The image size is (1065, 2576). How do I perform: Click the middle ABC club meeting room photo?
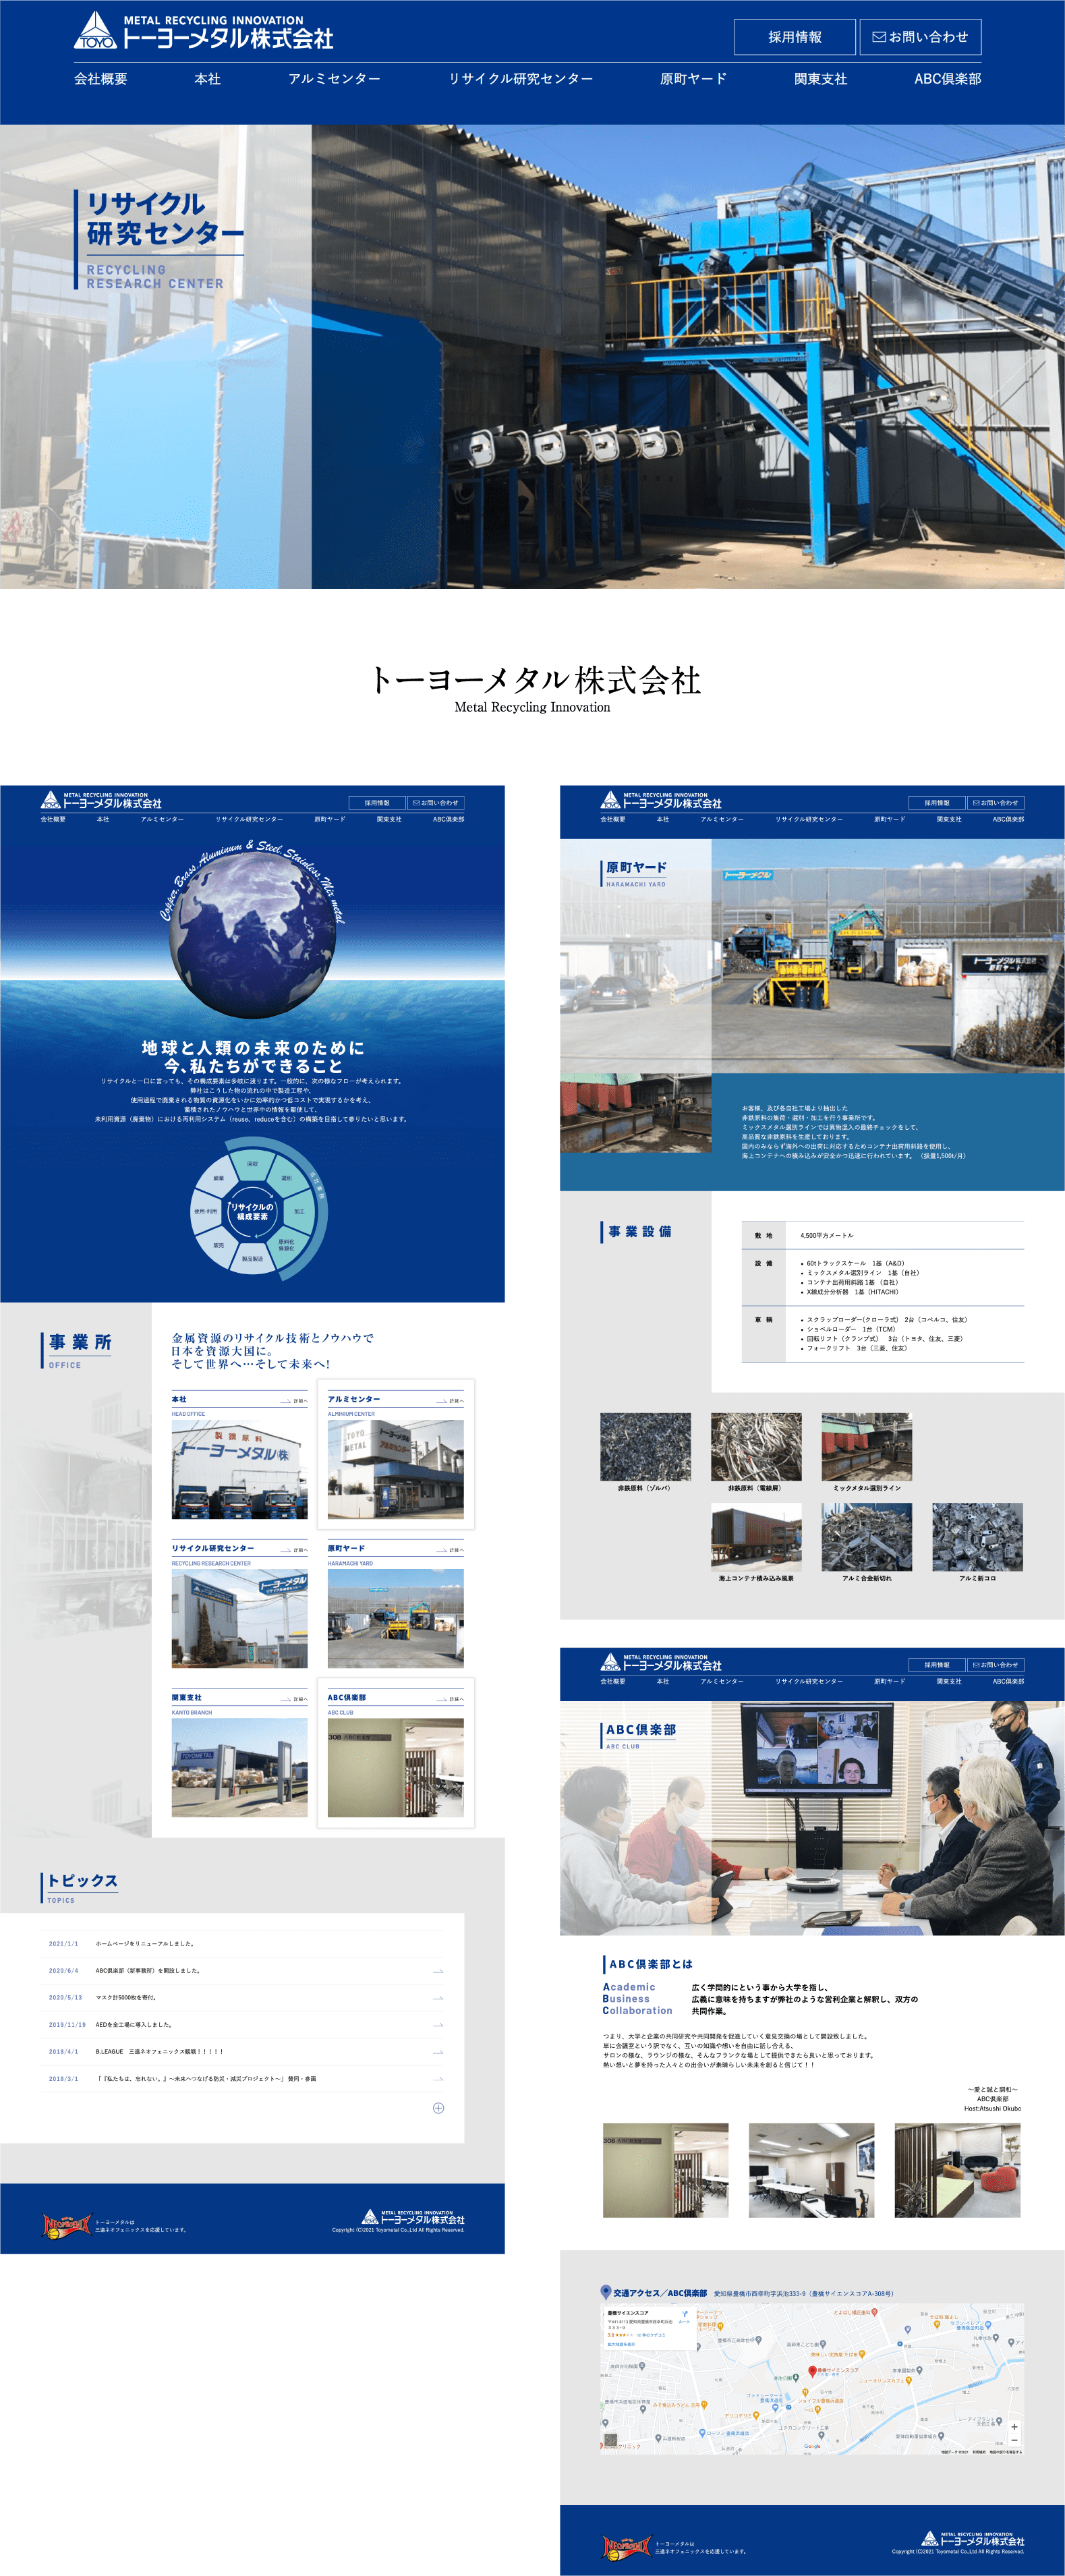pyautogui.click(x=812, y=2170)
